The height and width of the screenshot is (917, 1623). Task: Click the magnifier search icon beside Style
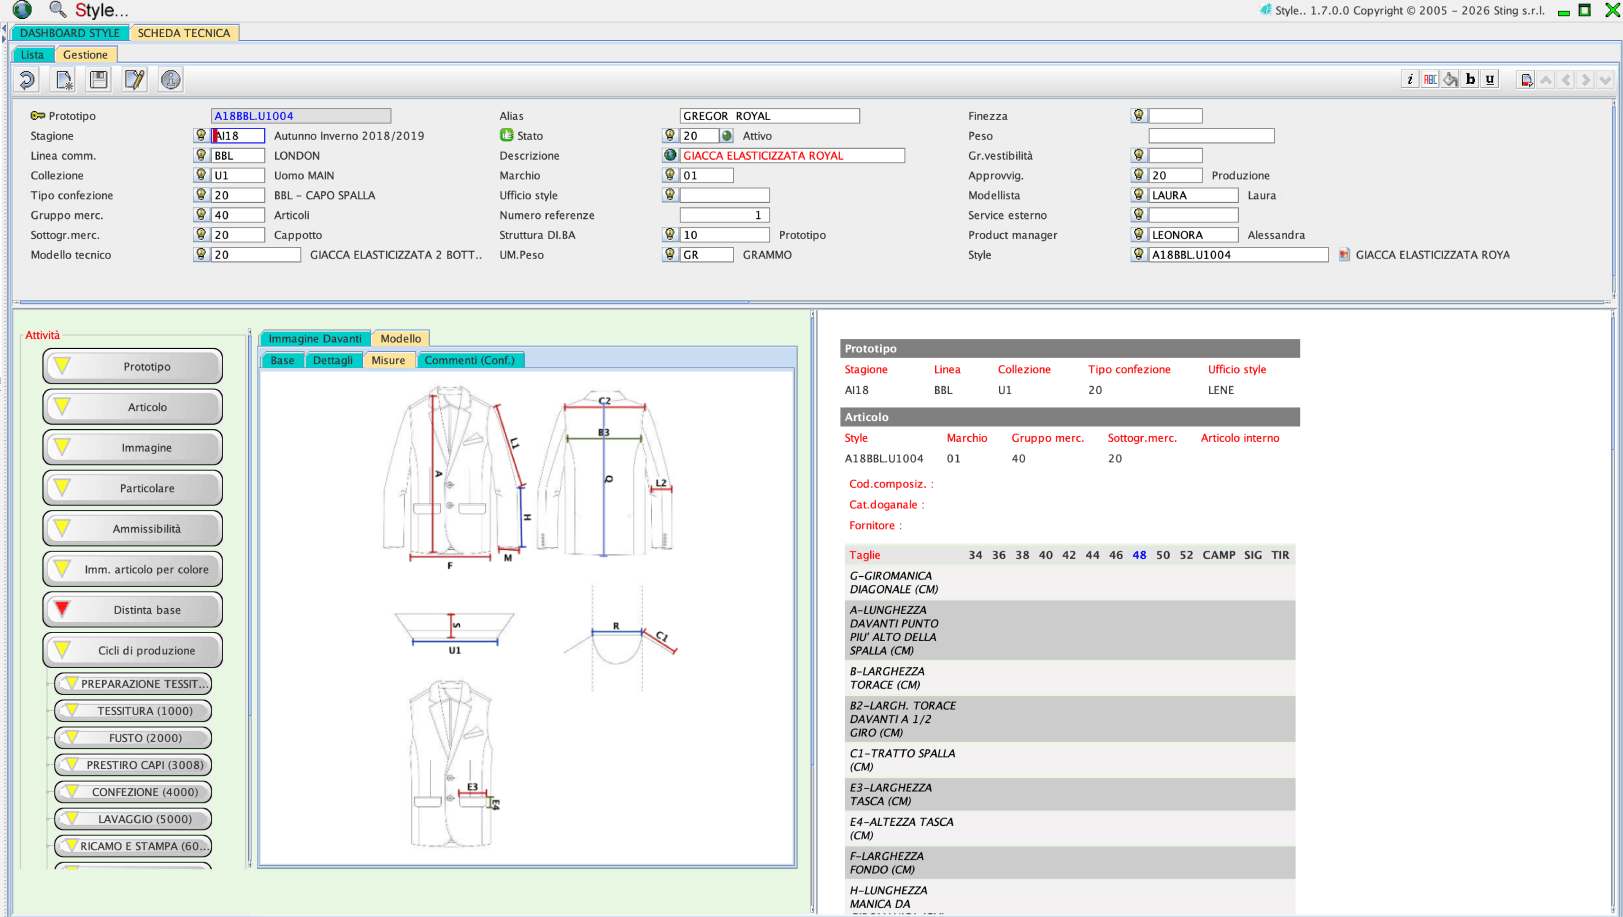click(58, 10)
